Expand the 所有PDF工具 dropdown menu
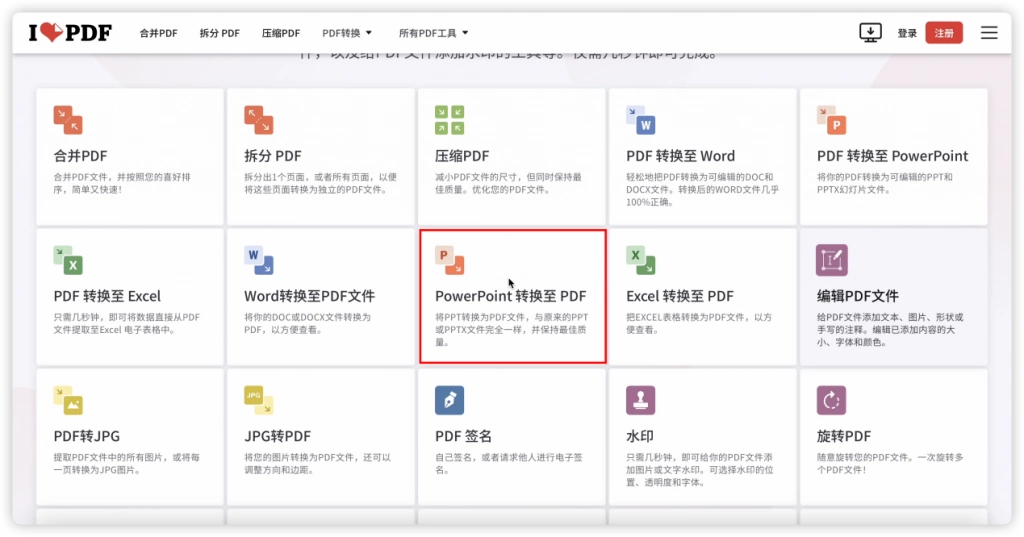Screen dimensions: 1024x537 (x=434, y=33)
